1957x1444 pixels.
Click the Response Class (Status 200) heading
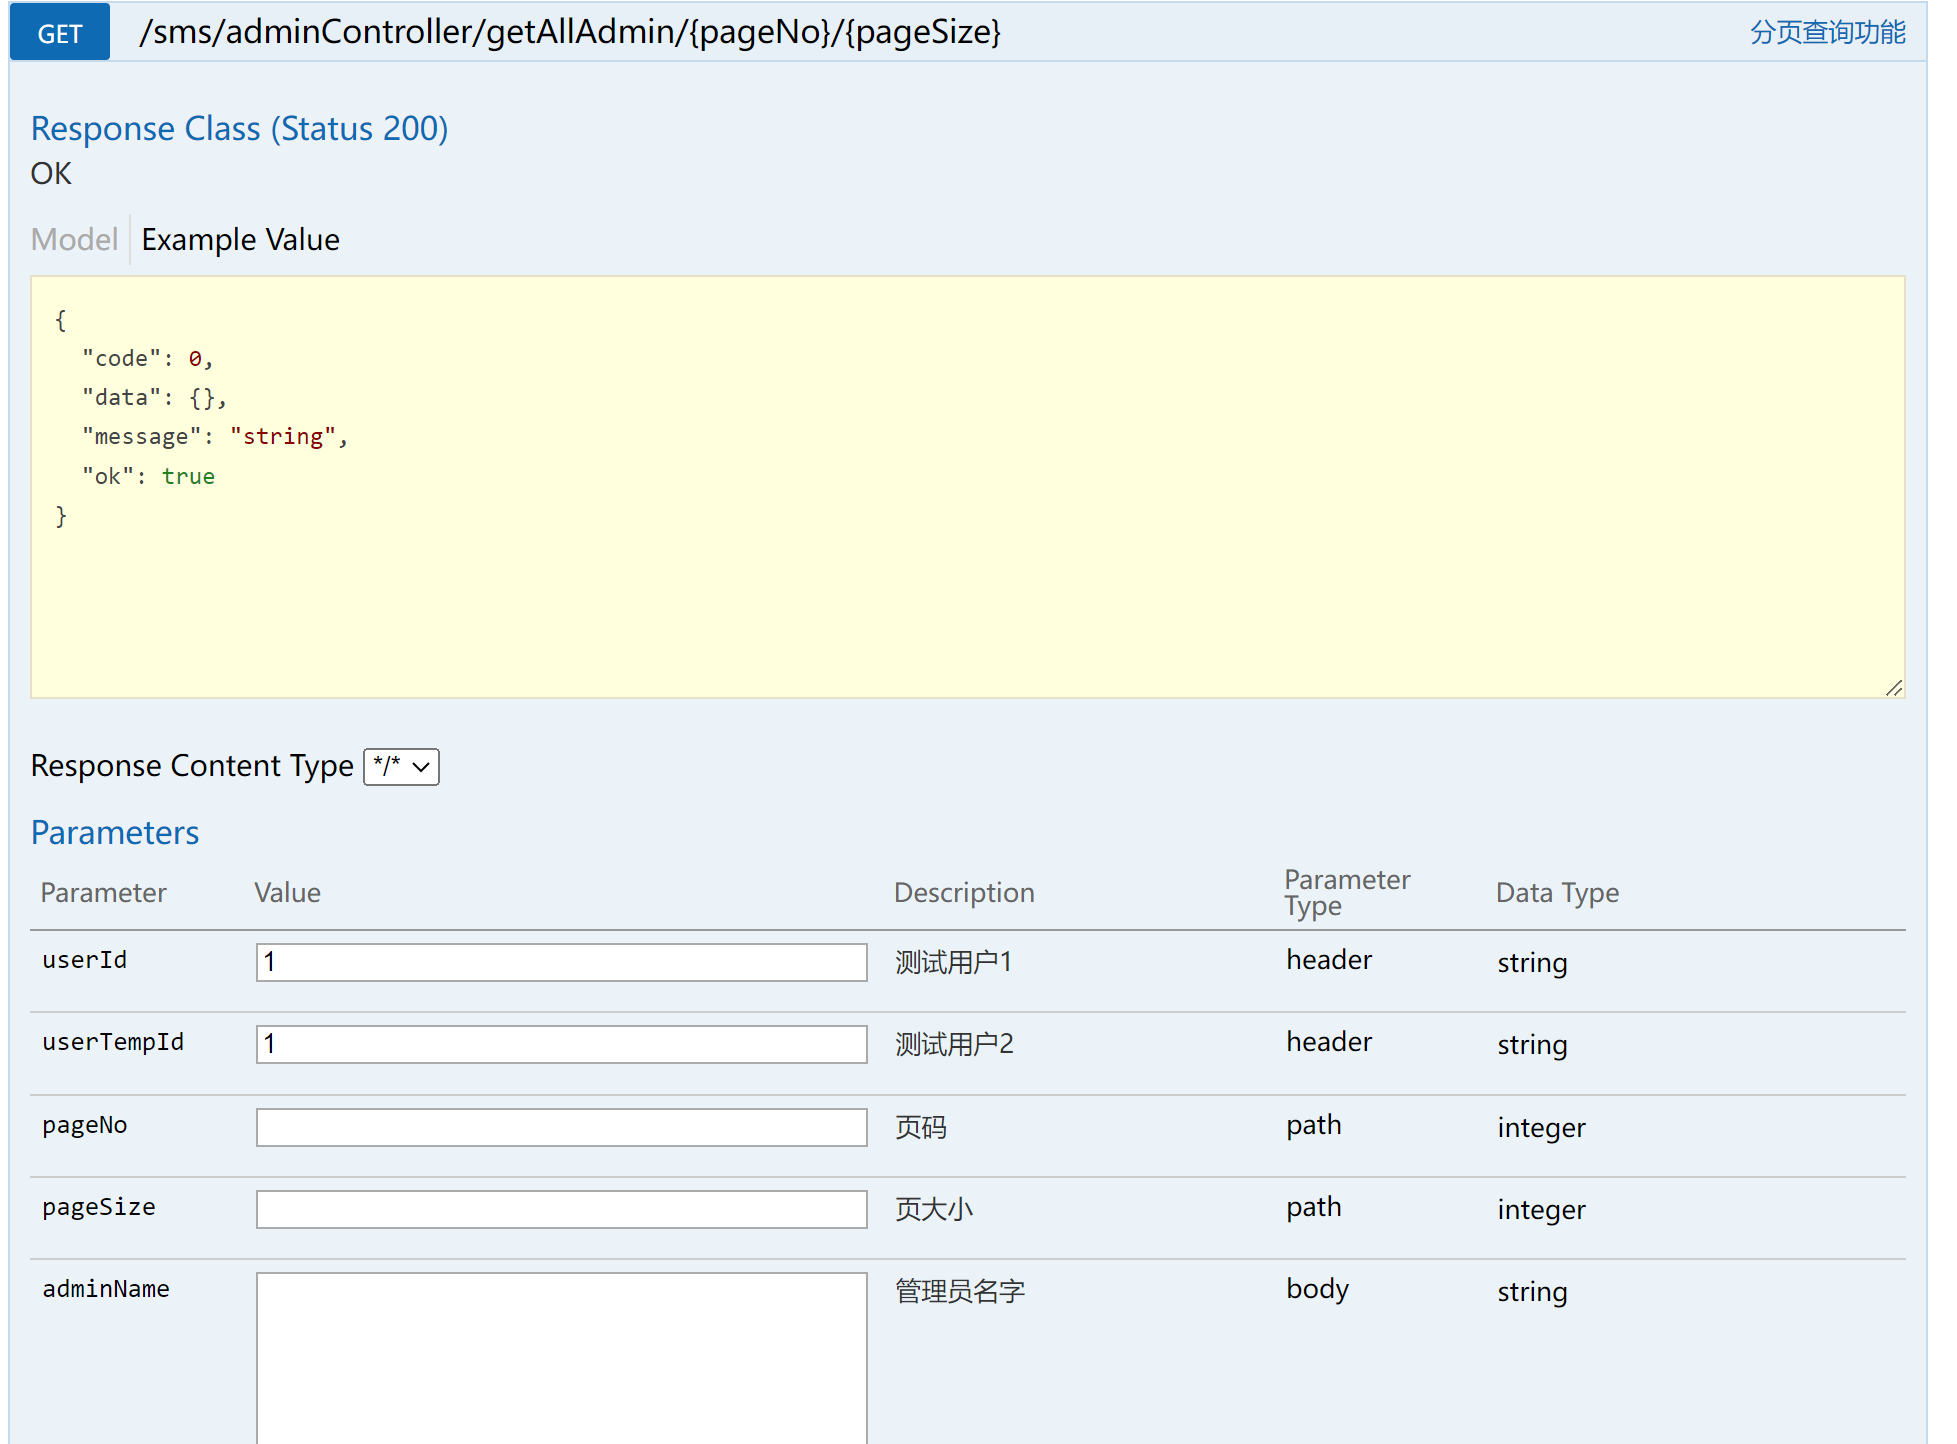point(240,129)
